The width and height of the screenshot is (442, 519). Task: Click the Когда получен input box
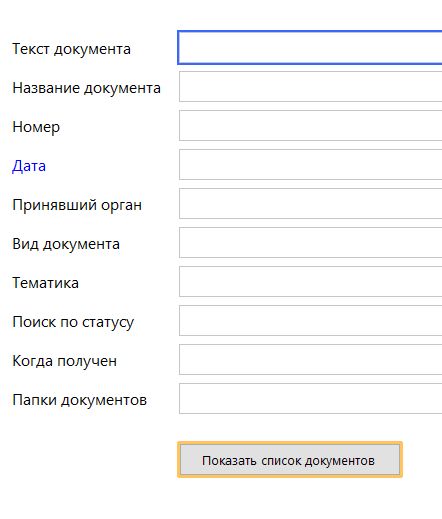[311, 360]
